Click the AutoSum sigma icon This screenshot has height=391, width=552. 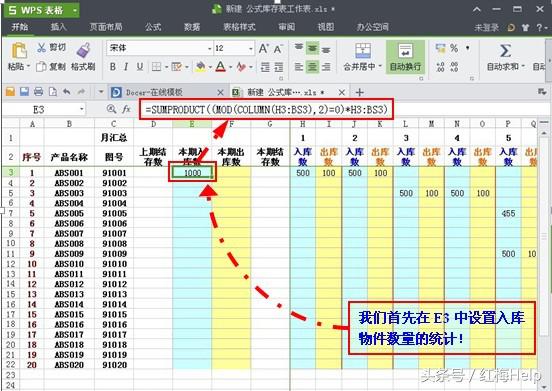(505, 51)
